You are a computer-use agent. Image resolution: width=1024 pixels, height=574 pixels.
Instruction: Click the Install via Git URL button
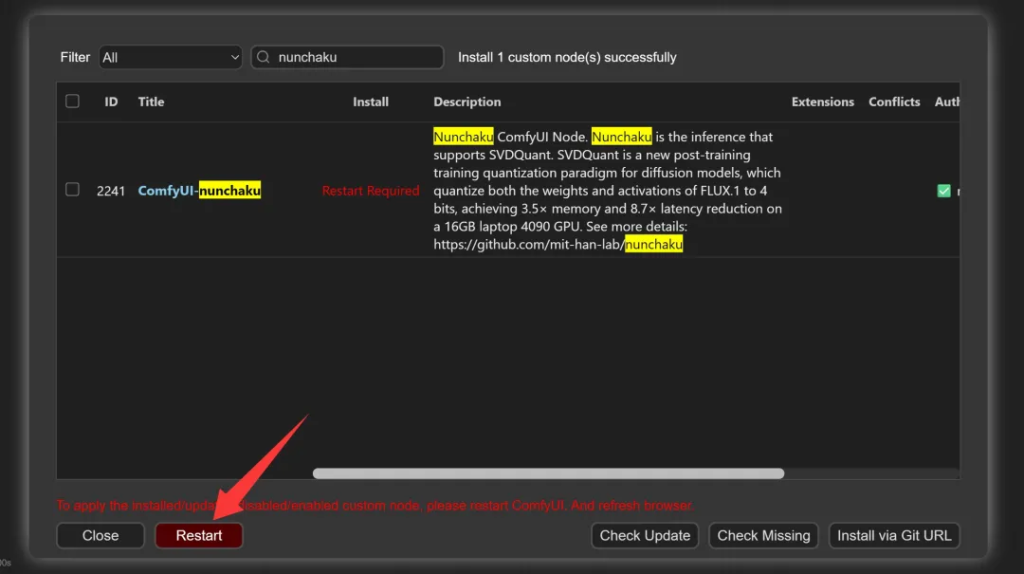click(x=894, y=535)
